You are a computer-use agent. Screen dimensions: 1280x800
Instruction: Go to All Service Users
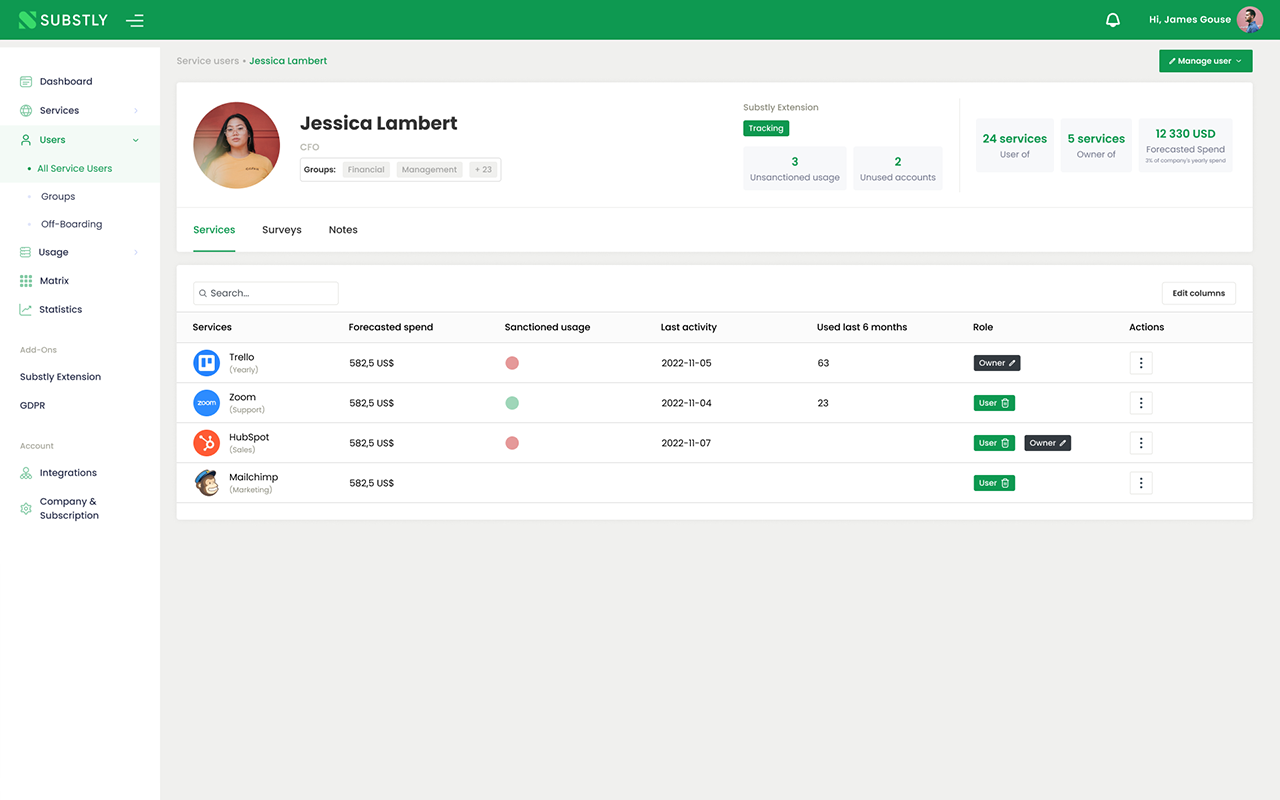point(75,168)
